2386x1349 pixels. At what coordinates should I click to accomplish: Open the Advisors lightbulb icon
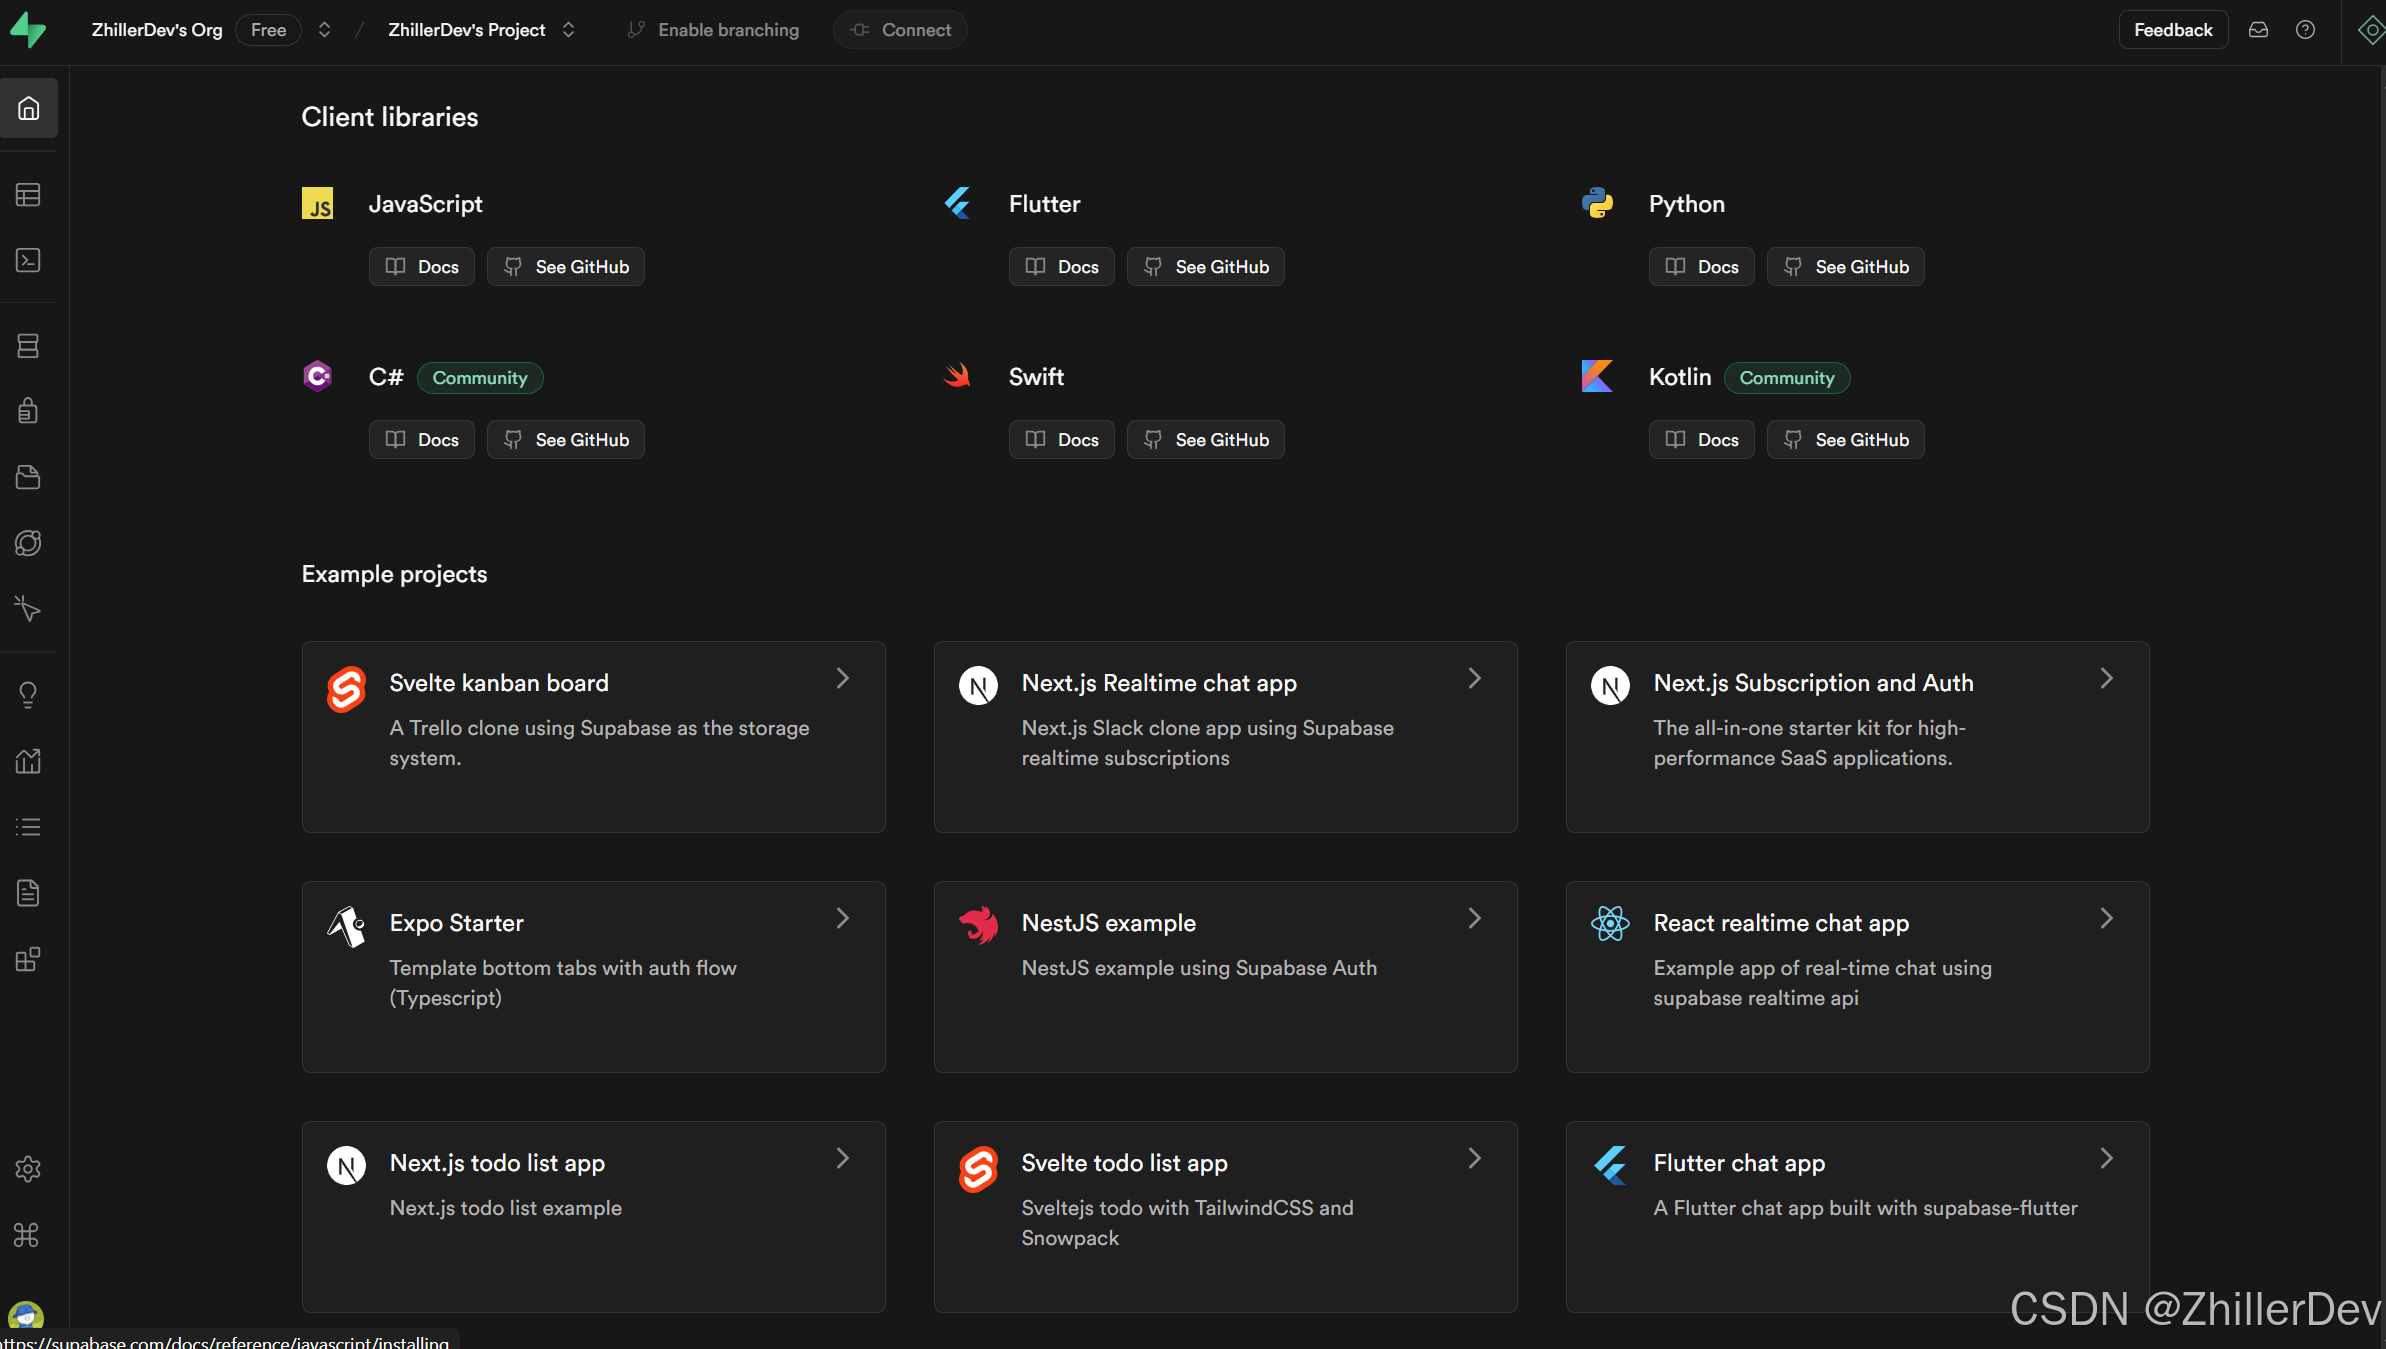[x=28, y=695]
